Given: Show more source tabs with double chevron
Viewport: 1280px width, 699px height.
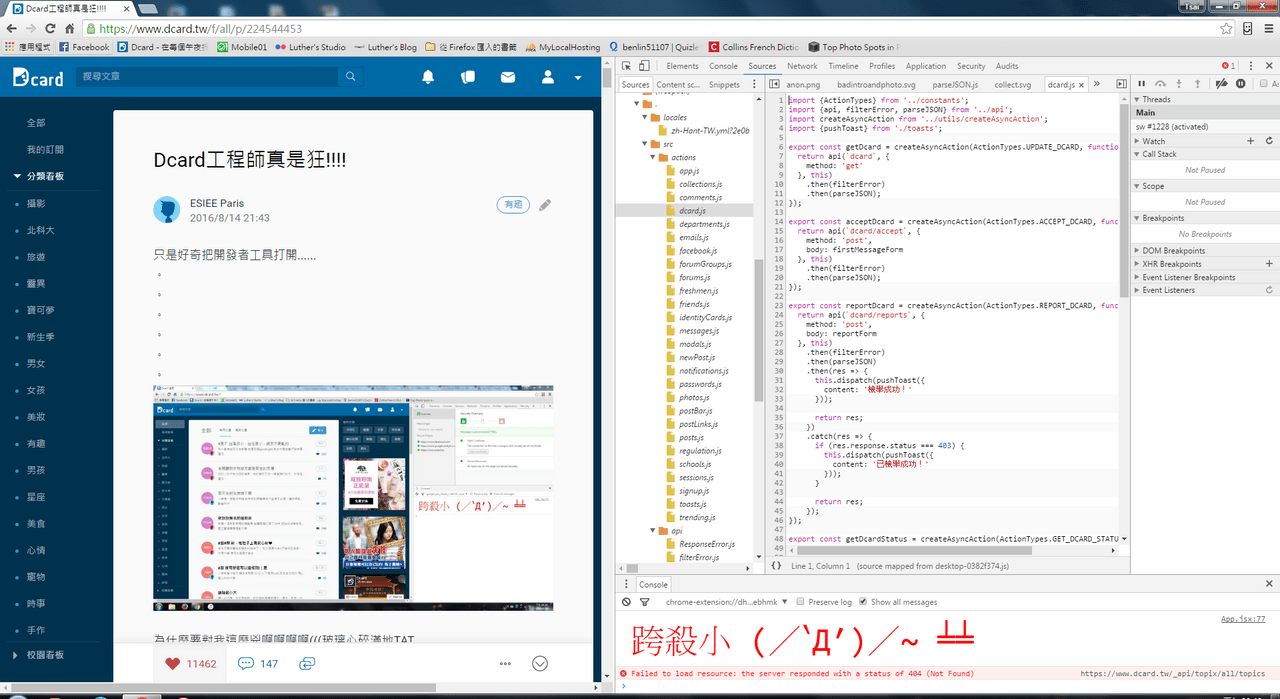Looking at the screenshot, I should [1097, 85].
